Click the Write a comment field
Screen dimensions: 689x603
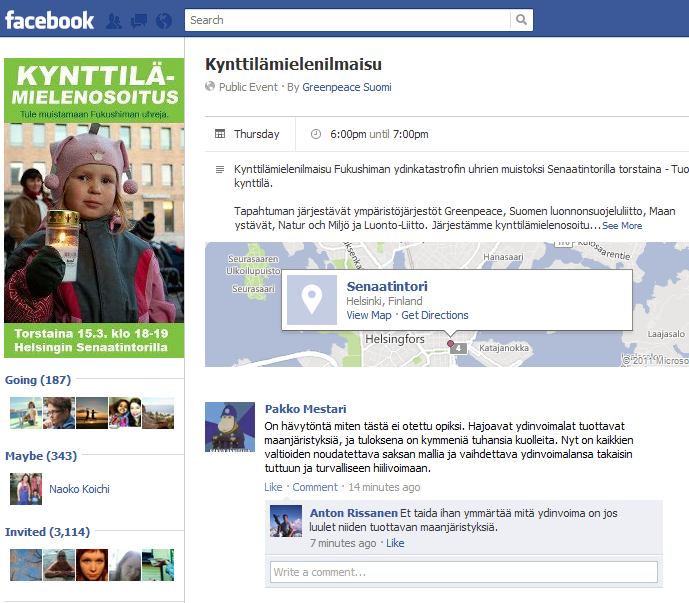coord(464,572)
